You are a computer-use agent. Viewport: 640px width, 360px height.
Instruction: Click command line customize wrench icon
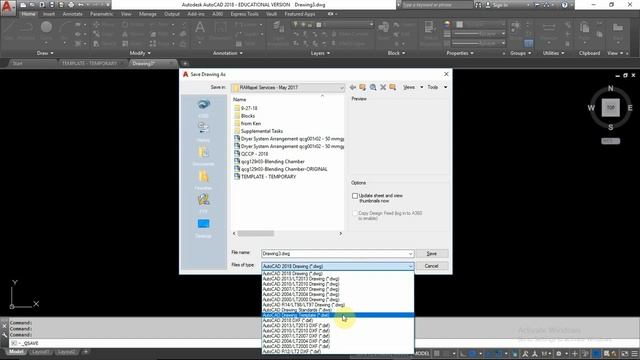(4, 335)
